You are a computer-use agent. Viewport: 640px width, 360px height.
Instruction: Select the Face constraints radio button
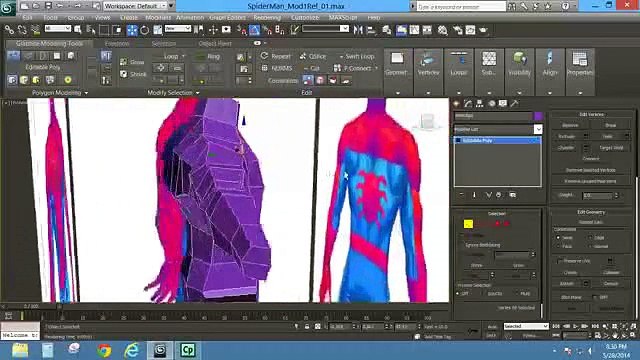558,247
